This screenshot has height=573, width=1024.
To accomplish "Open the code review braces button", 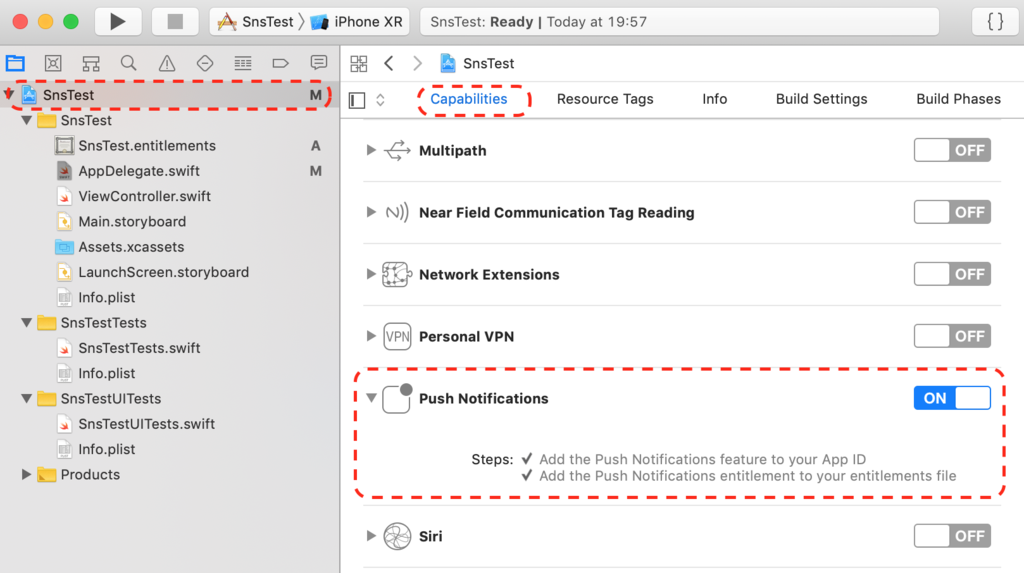I will coord(995,22).
